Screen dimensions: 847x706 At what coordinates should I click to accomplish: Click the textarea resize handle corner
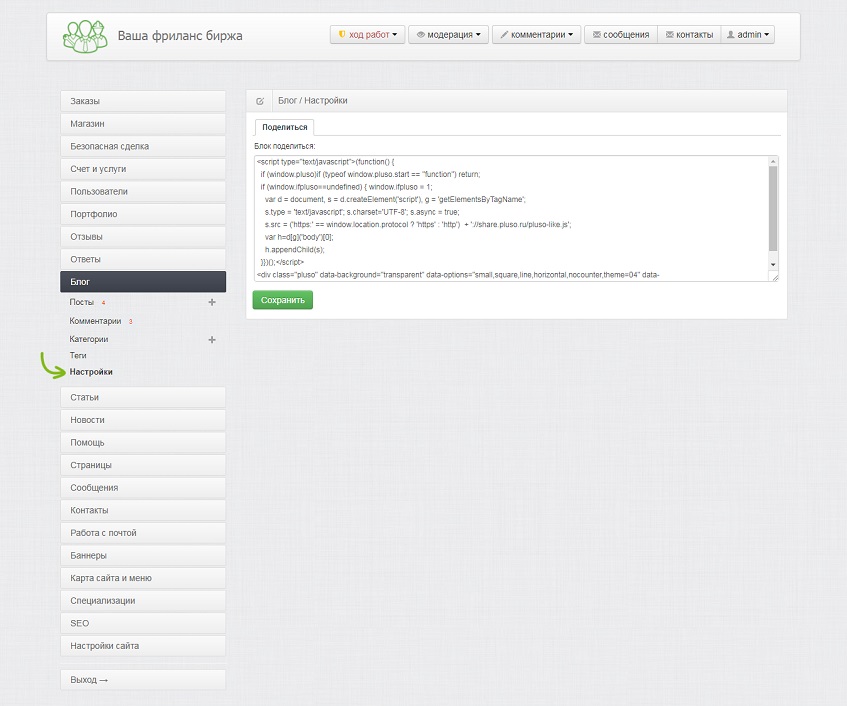pos(775,278)
